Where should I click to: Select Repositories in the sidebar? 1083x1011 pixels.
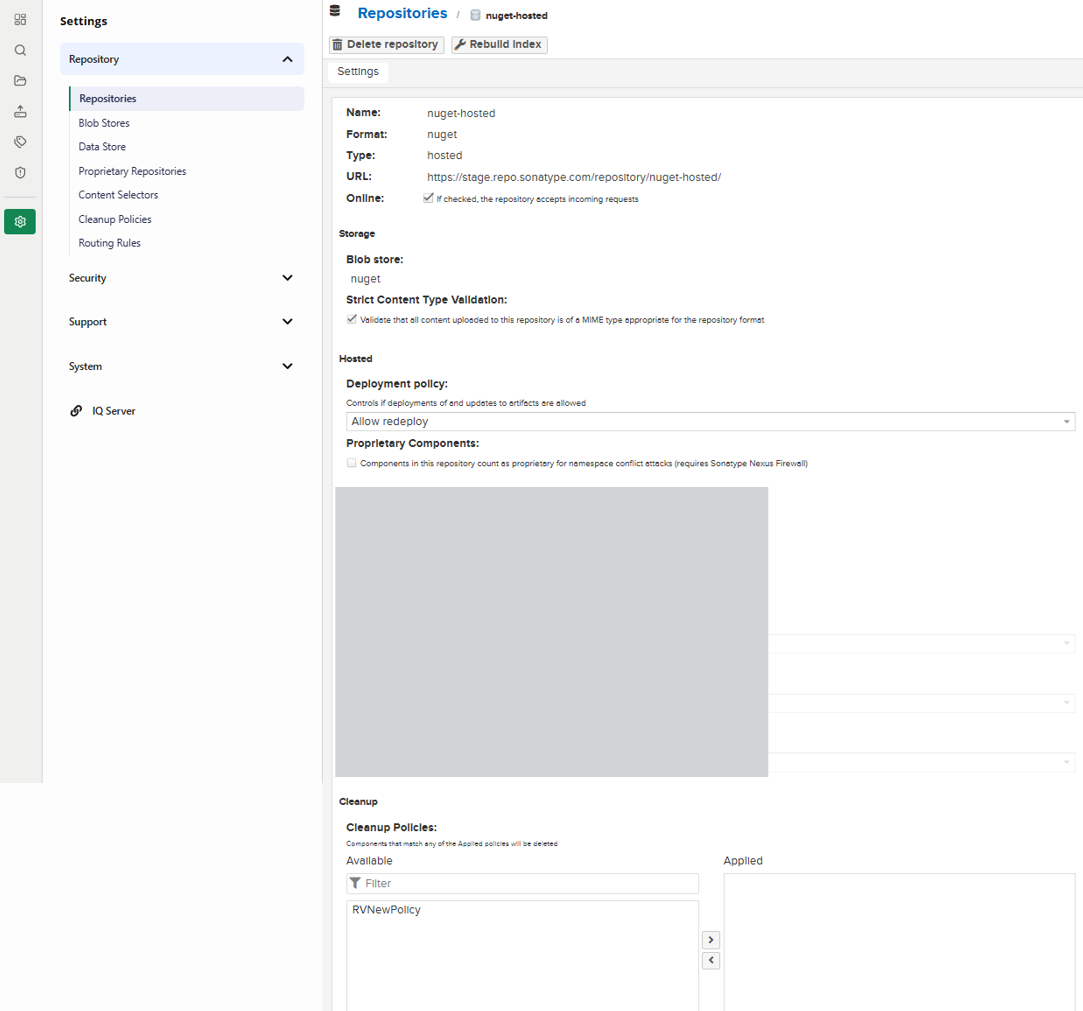[186, 99]
